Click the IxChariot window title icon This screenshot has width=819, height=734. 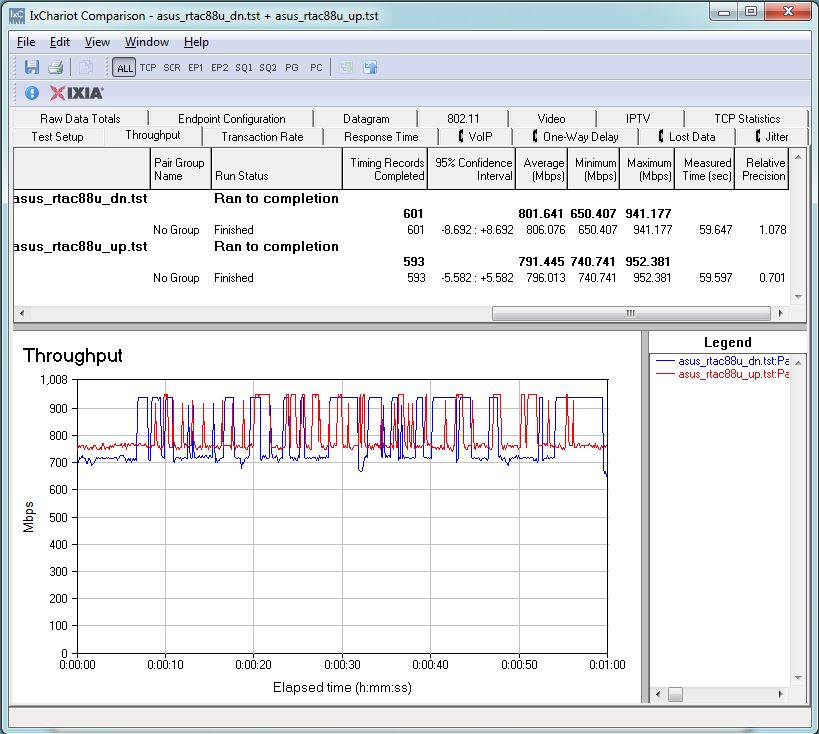tap(17, 16)
